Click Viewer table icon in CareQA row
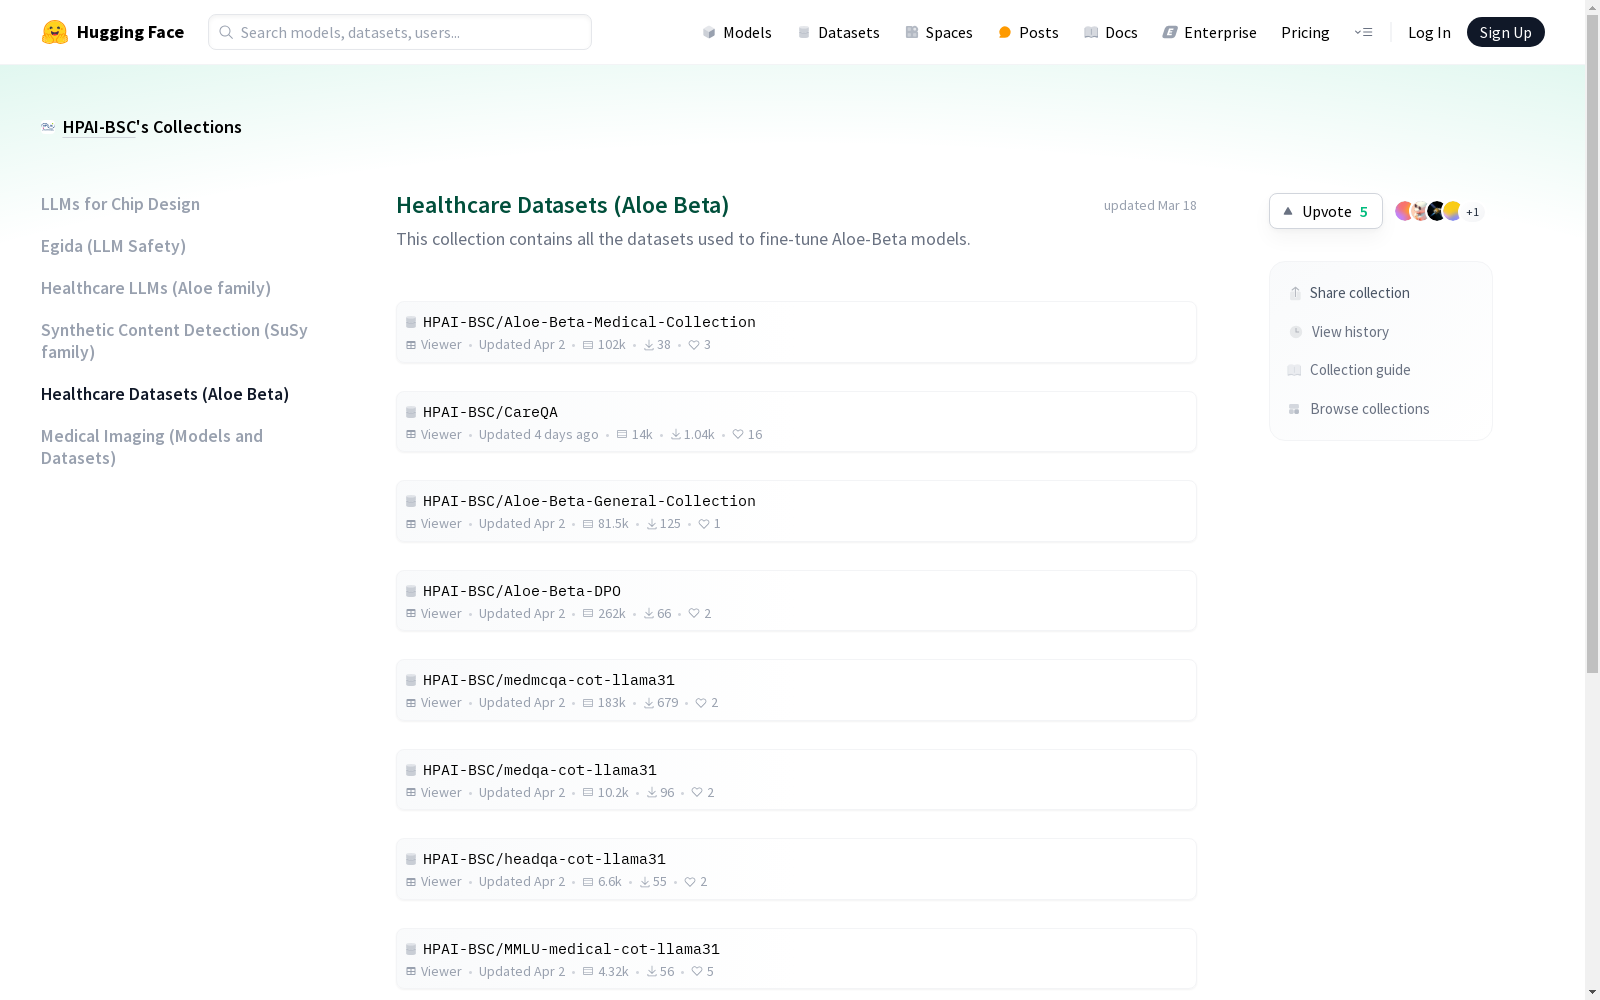The image size is (1600, 1000). click(411, 434)
